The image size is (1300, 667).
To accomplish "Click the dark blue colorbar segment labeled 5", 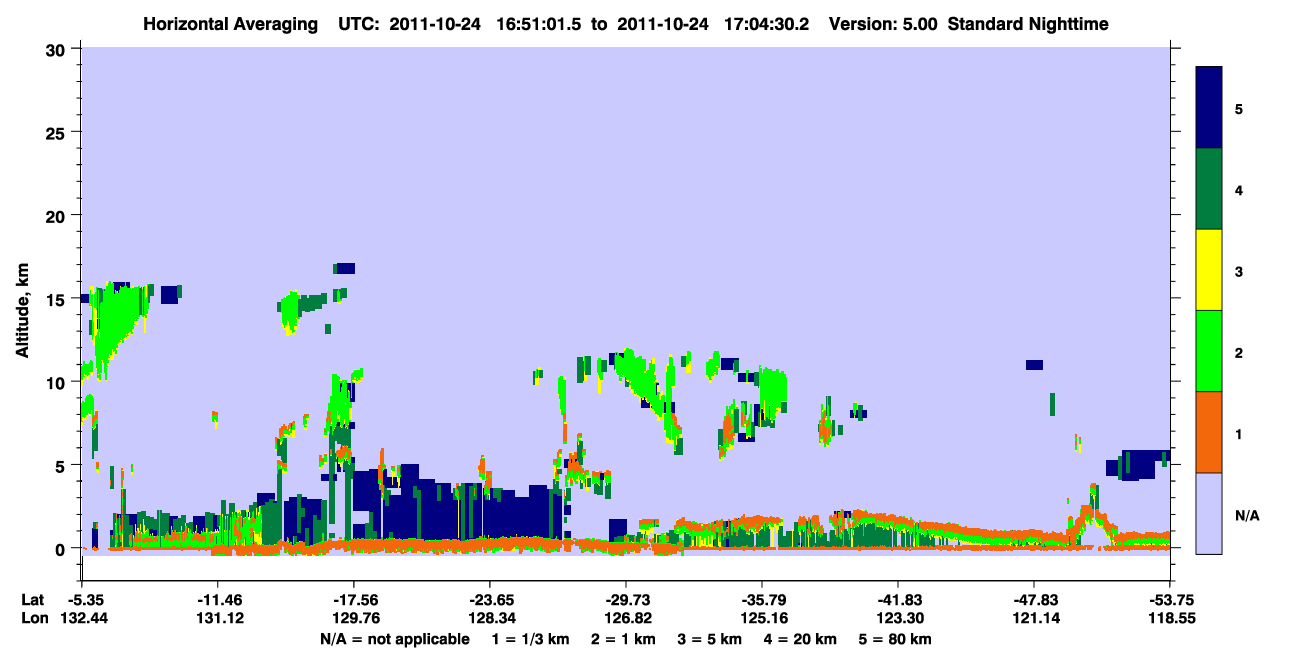I will pyautogui.click(x=1209, y=108).
